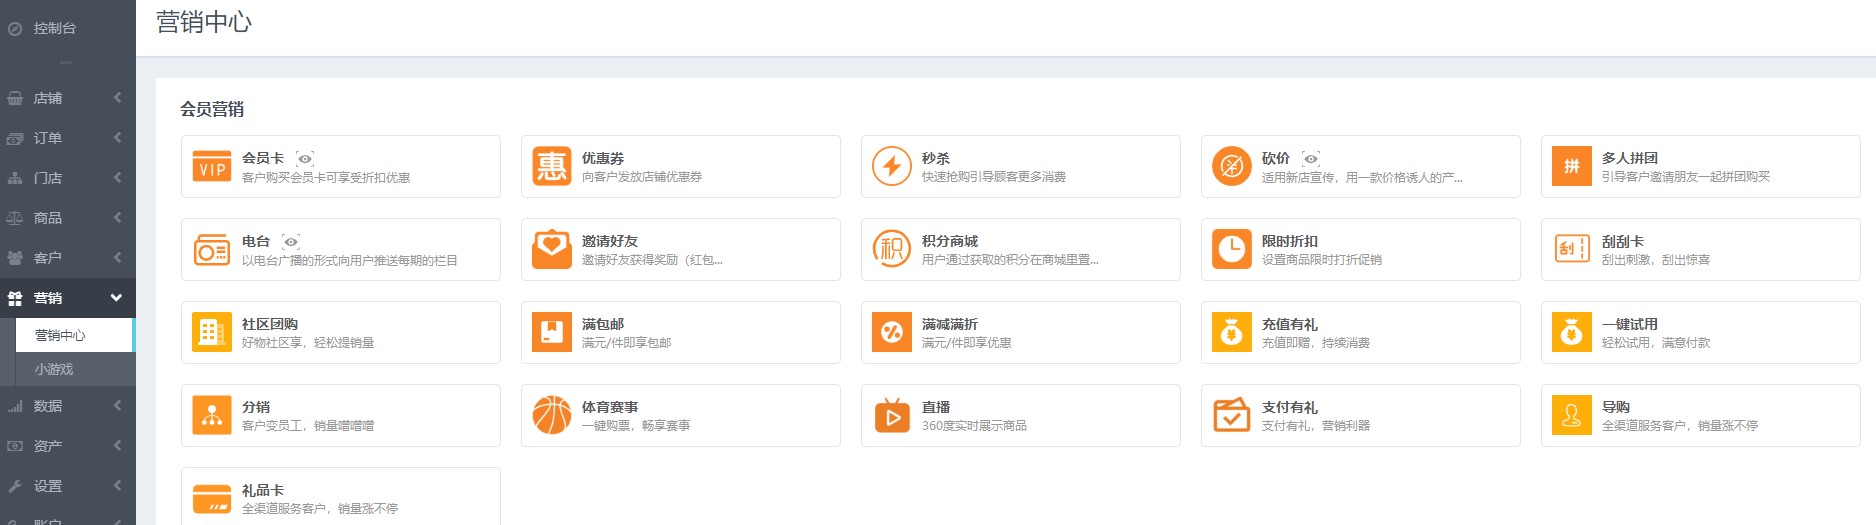1876x525 pixels.
Task: Click the 电台 radio icon
Action: [212, 249]
